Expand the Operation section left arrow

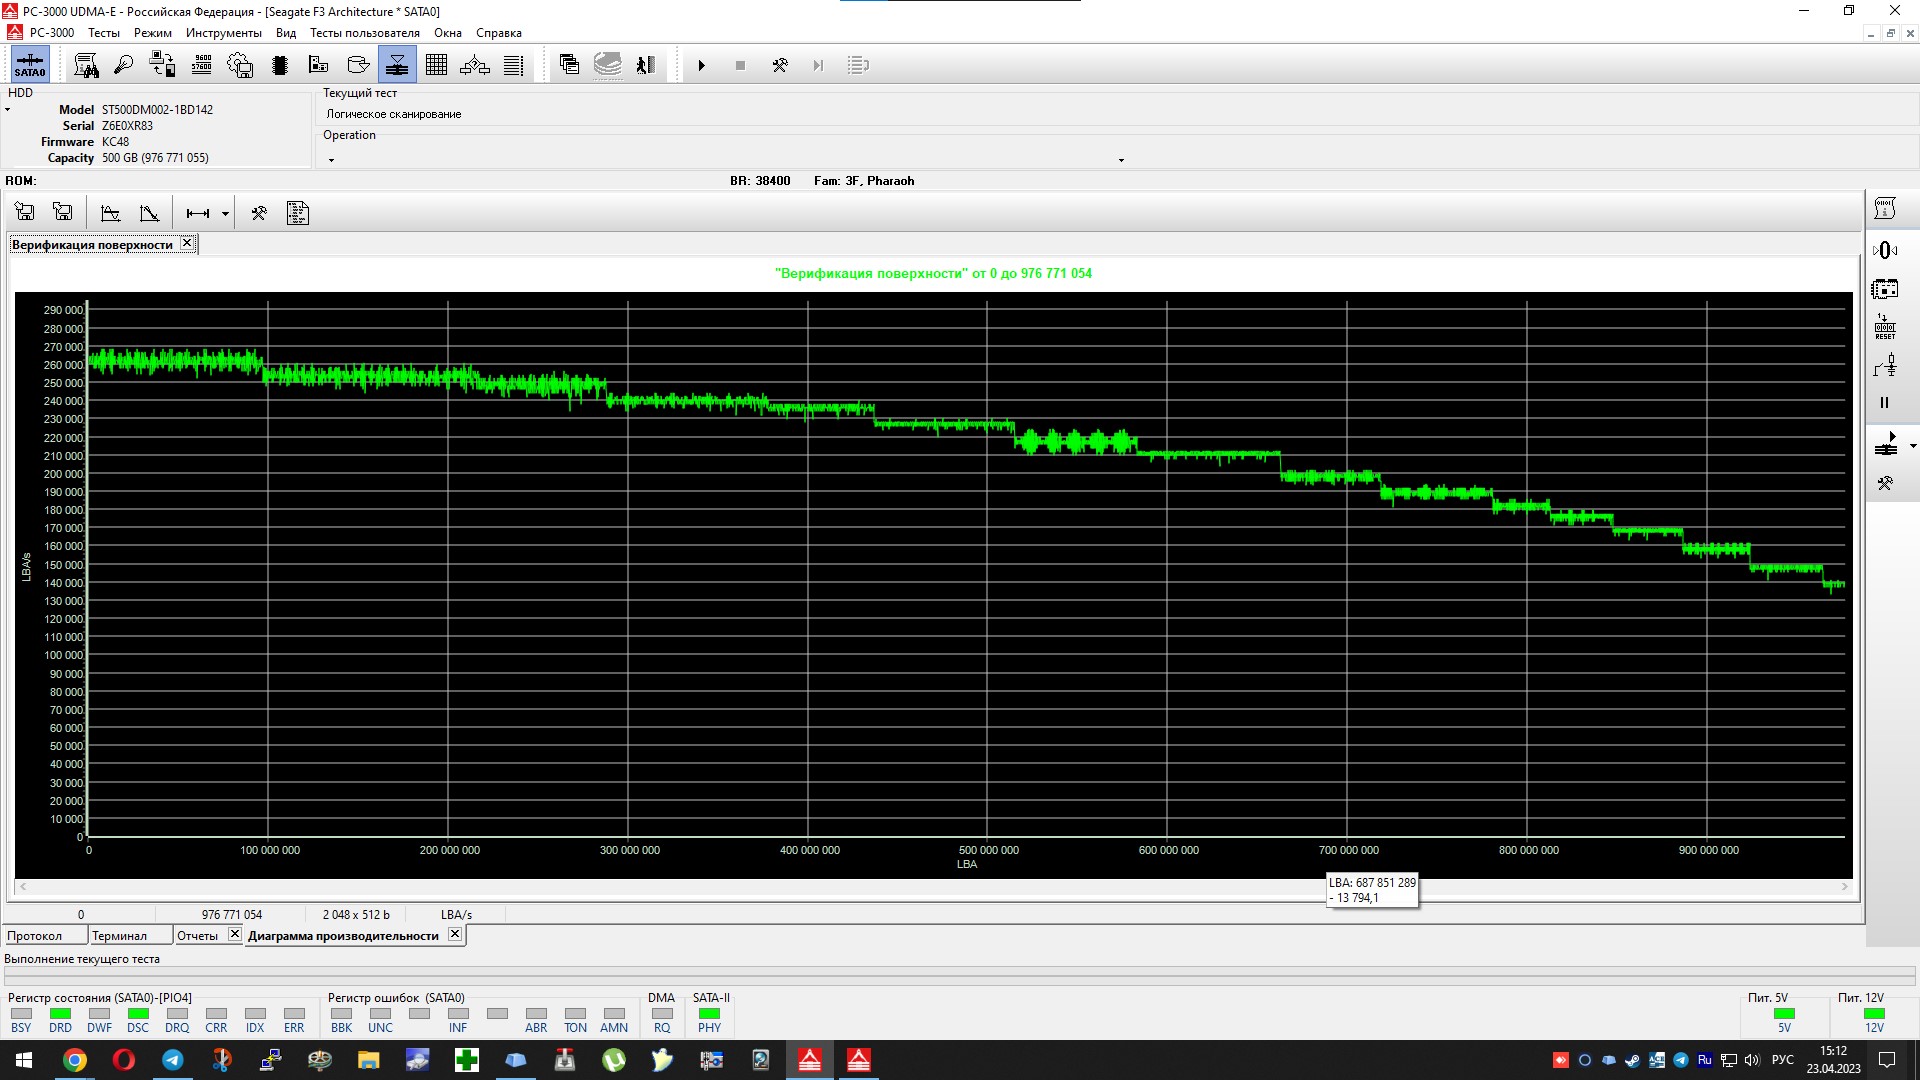331,160
